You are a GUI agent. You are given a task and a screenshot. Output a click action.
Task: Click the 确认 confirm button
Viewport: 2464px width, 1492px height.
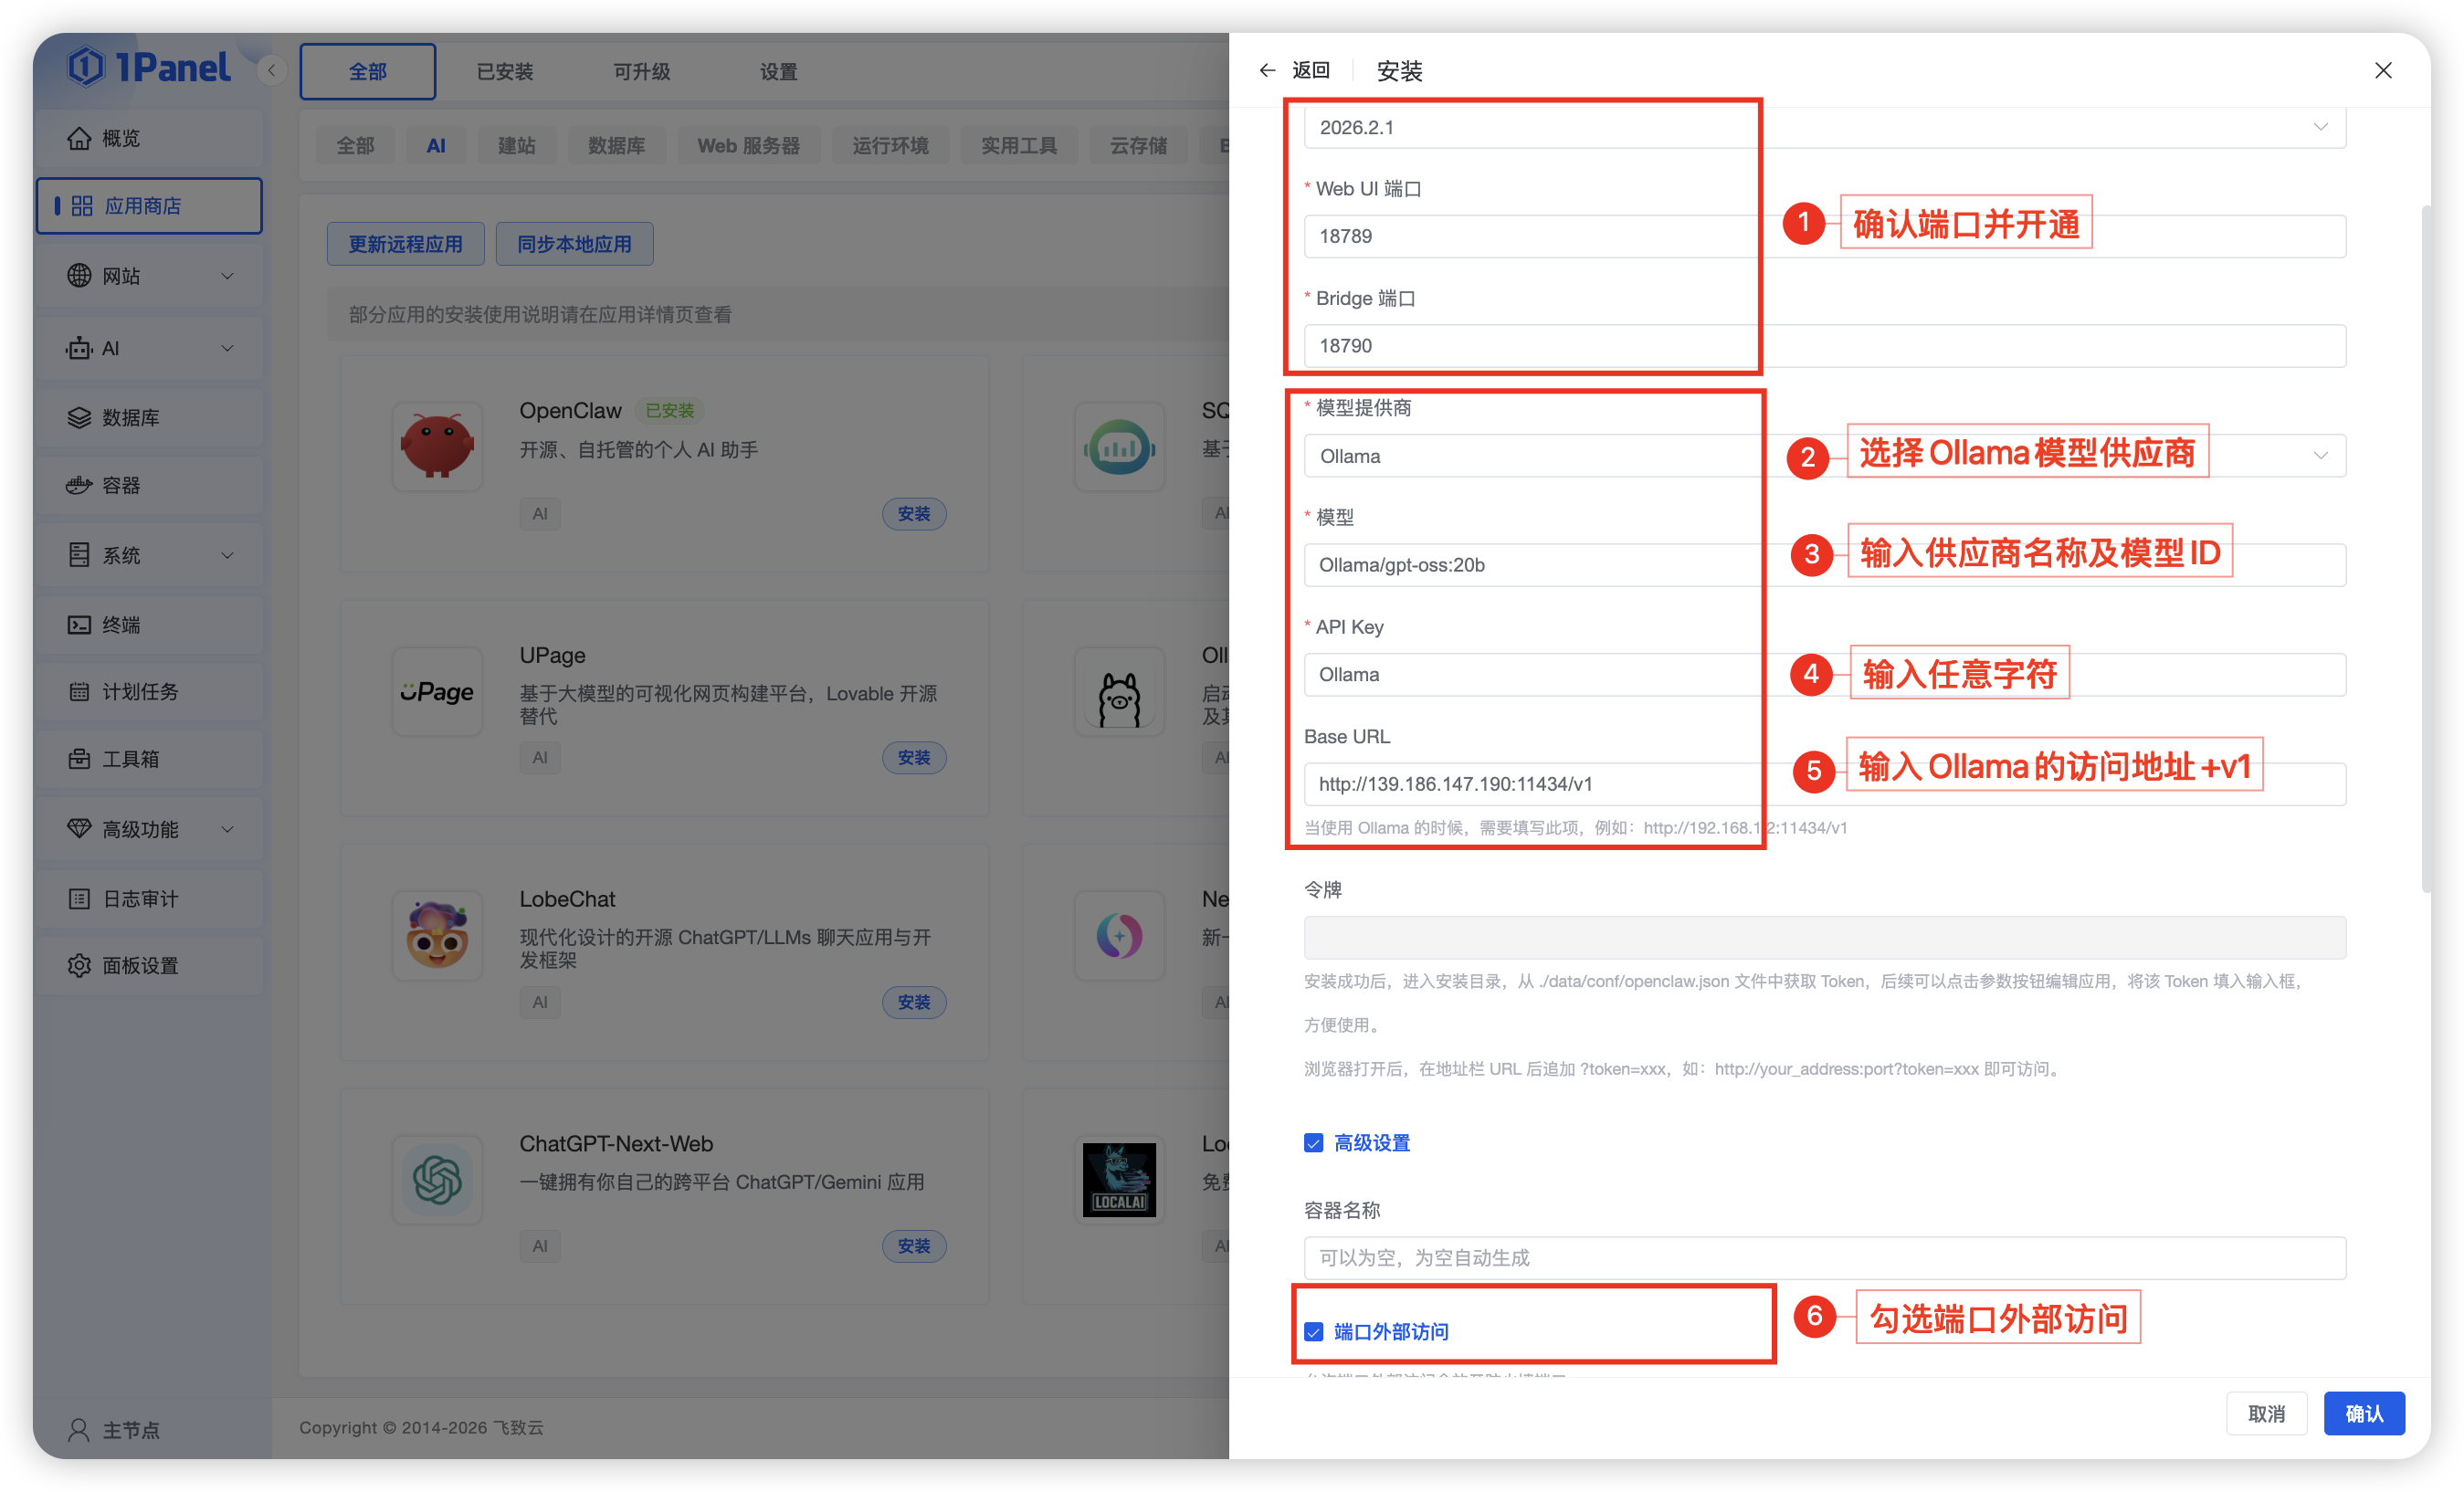coord(2364,1413)
